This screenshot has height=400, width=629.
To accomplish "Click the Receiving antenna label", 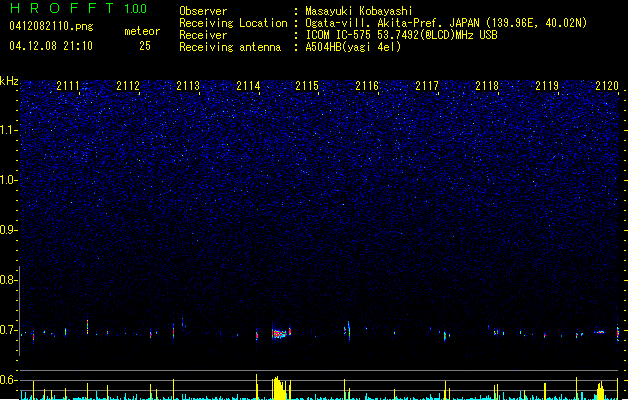I will pos(230,47).
